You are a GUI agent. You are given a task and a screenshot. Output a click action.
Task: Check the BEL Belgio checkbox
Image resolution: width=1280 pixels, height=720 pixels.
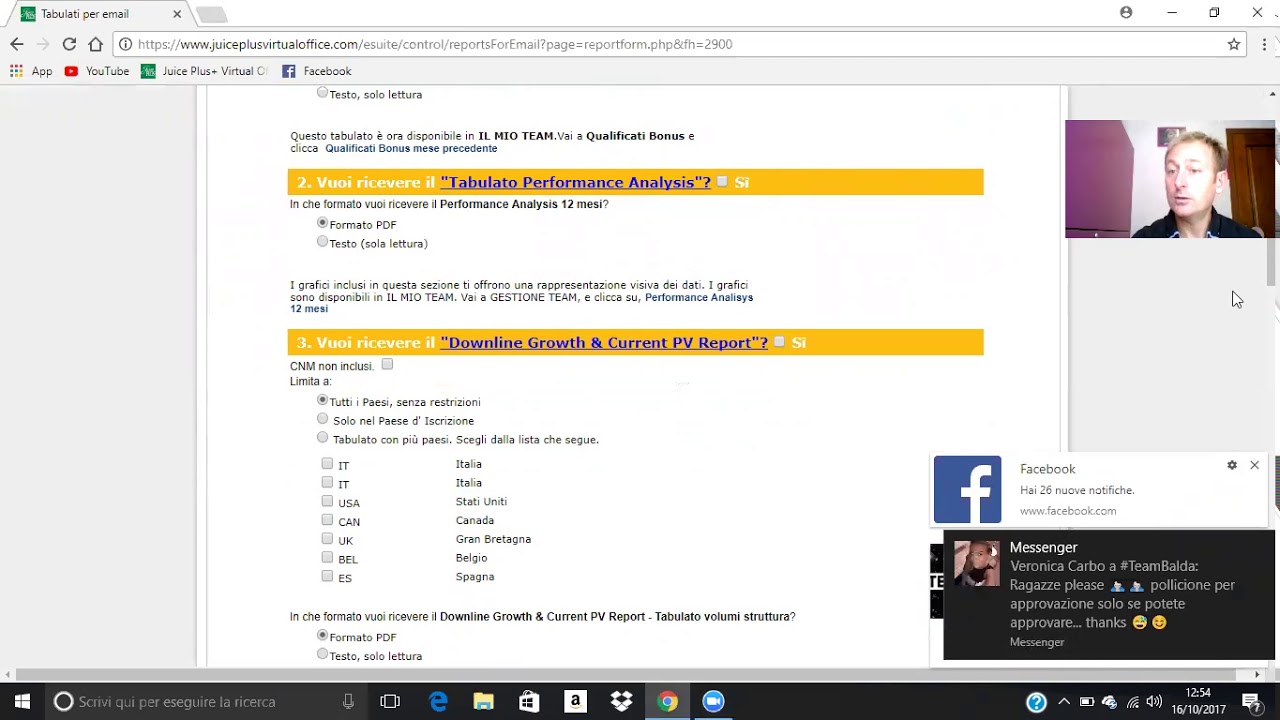point(327,557)
